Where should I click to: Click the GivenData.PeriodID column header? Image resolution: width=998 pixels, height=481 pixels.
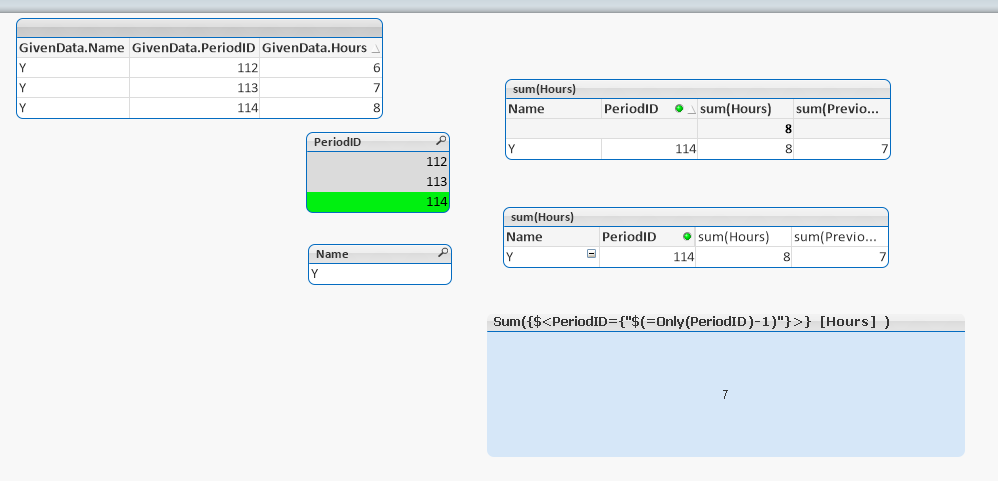pos(195,48)
